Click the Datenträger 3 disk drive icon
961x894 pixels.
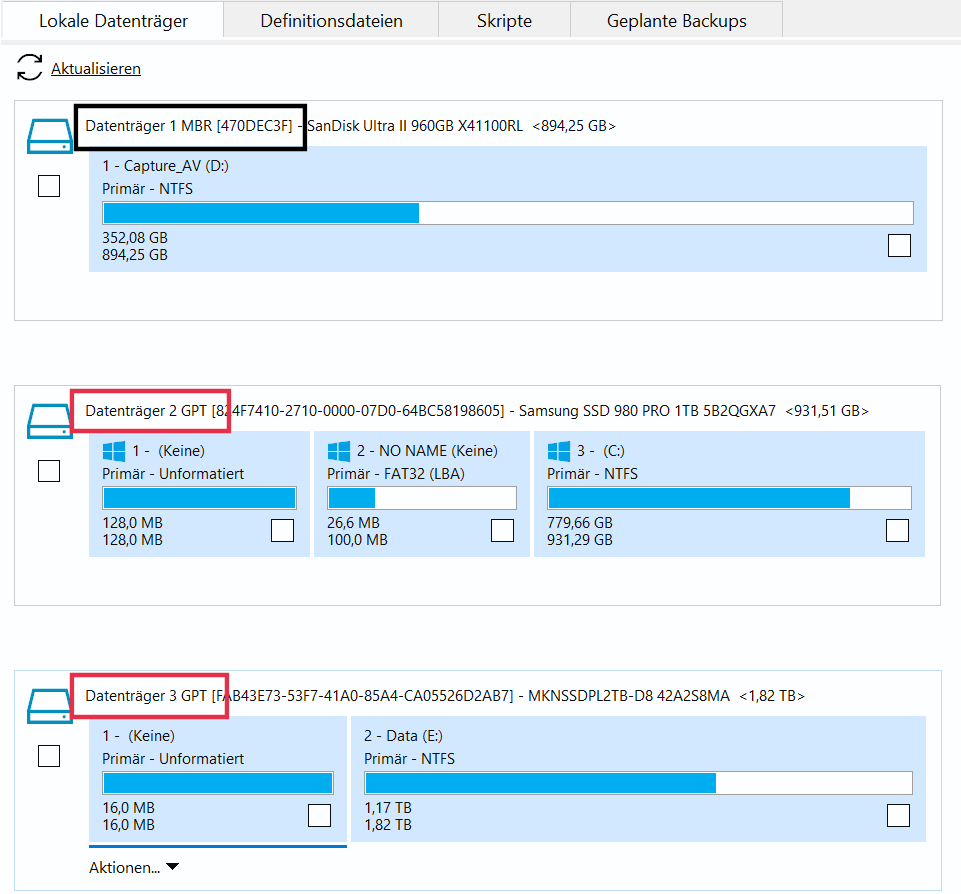tap(49, 706)
